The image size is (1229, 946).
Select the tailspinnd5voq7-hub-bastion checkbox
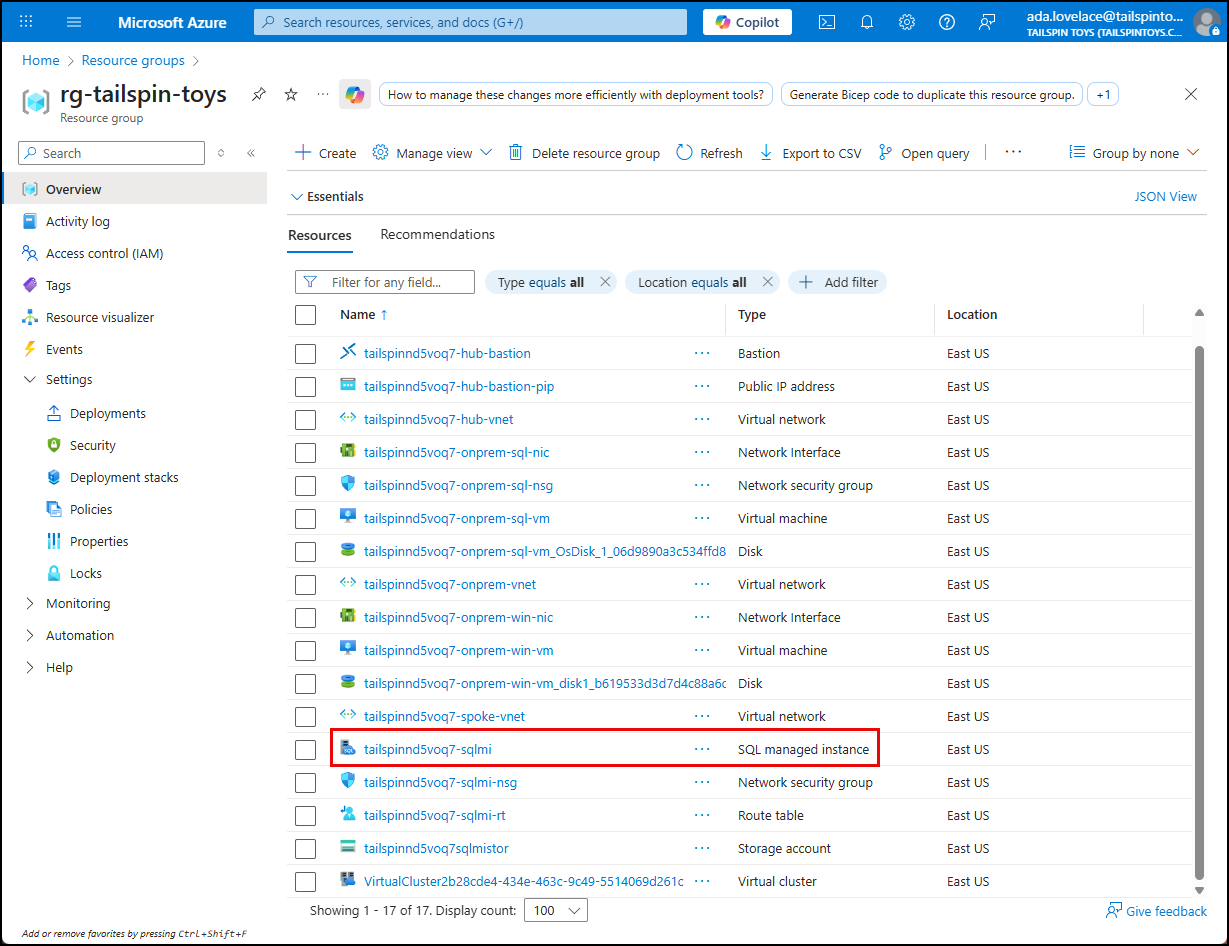(x=305, y=353)
